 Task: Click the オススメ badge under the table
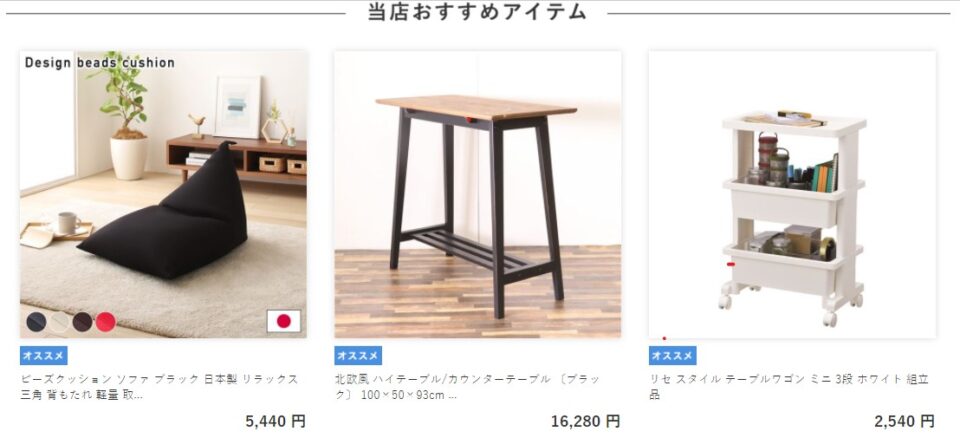pos(358,356)
